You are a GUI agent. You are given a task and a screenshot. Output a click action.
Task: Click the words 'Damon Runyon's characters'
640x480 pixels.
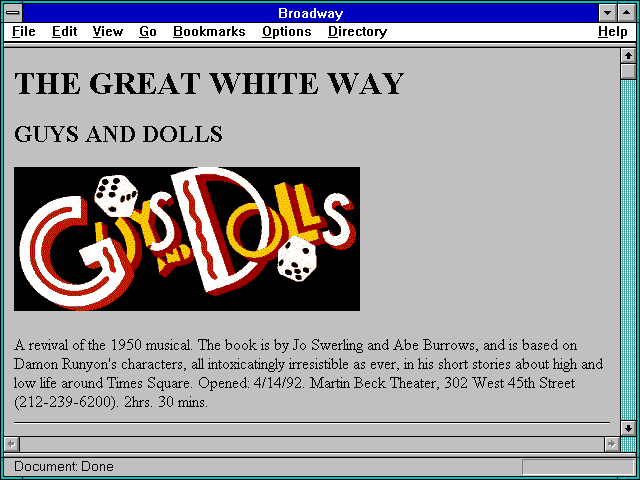coord(99,364)
